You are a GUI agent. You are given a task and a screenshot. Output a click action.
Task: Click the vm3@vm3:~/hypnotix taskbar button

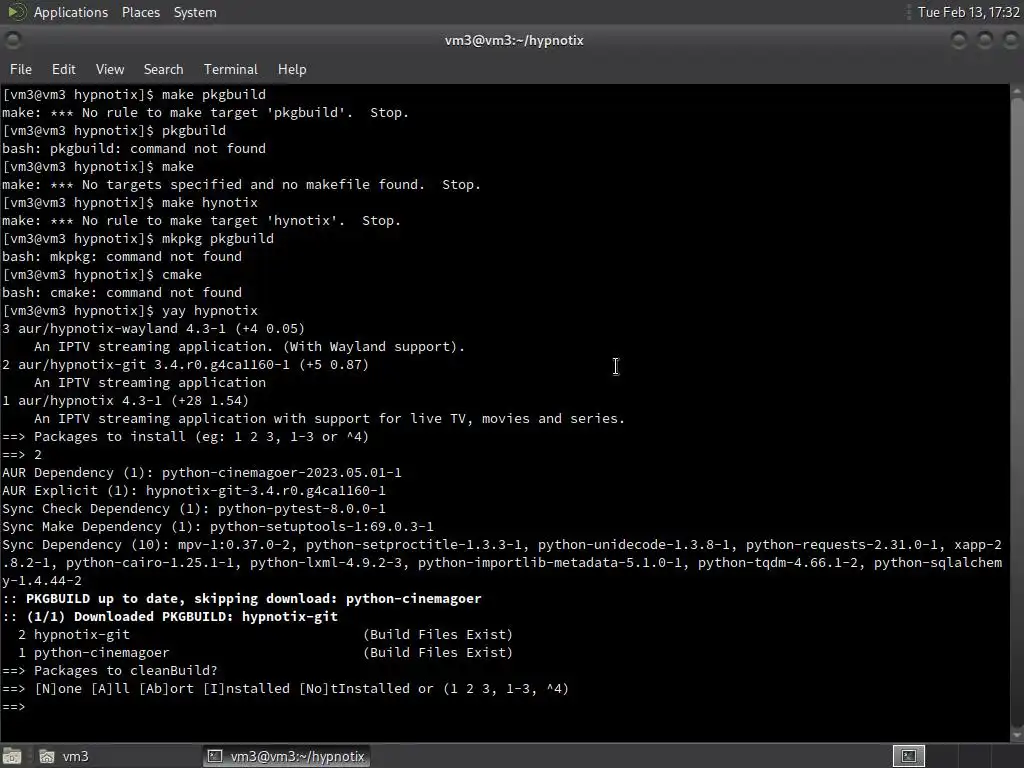pos(286,756)
